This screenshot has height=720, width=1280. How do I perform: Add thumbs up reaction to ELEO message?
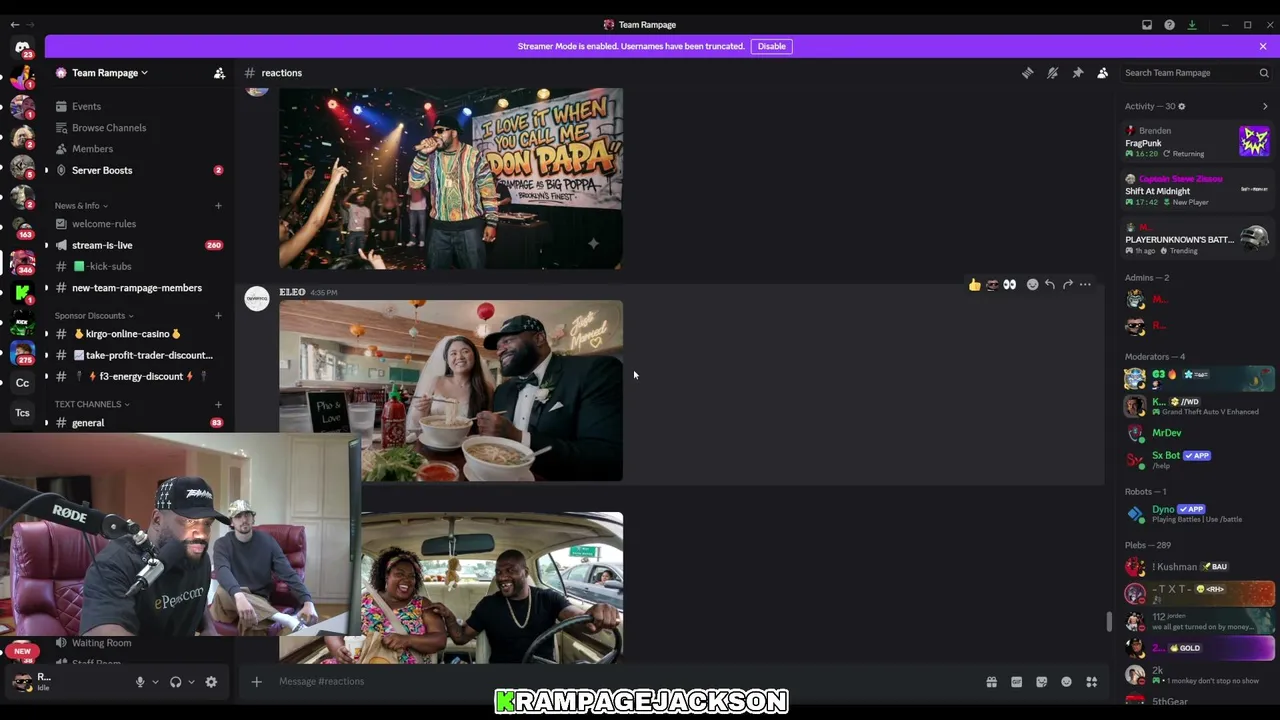pos(974,285)
